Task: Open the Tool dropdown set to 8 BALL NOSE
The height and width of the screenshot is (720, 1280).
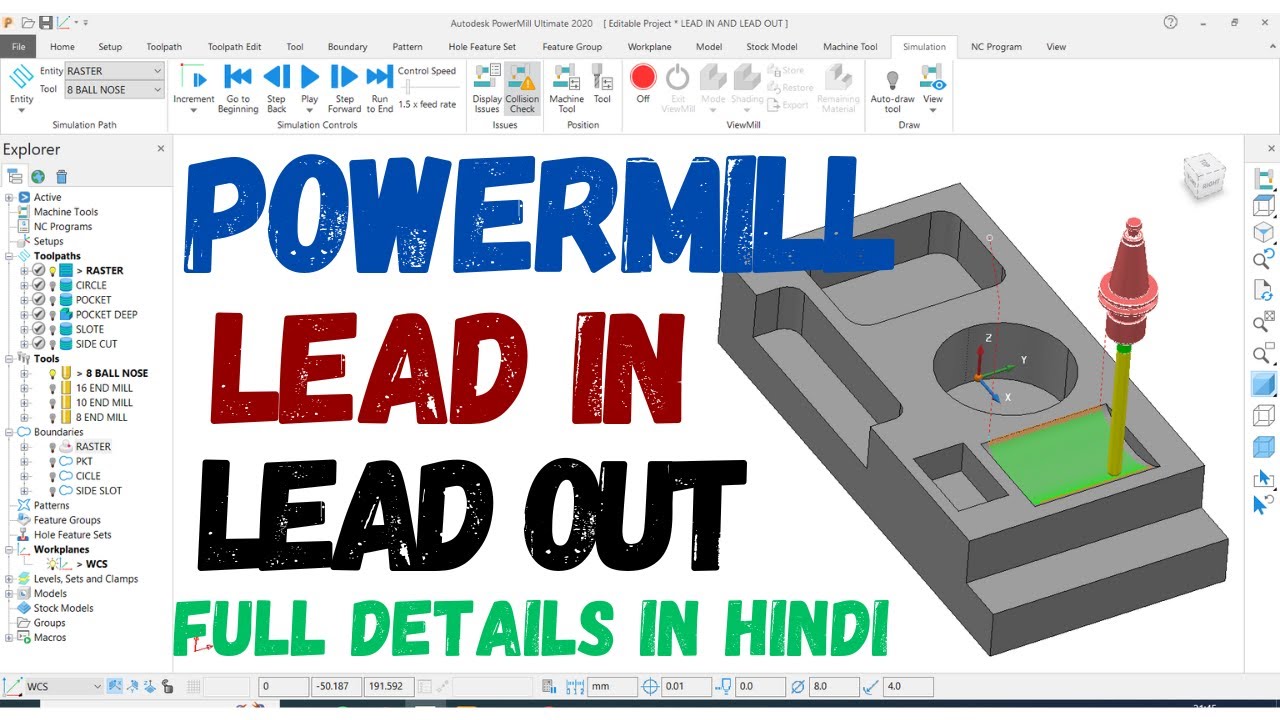Action: 114,90
